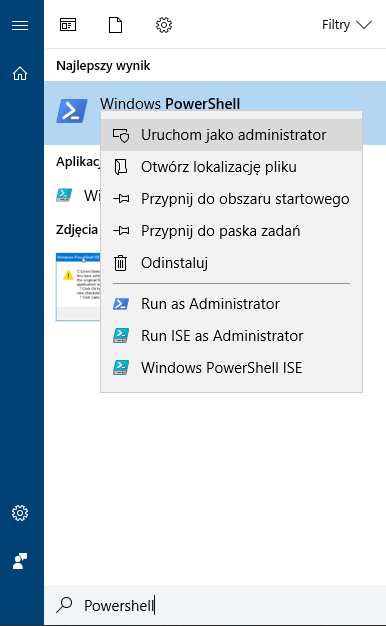The width and height of the screenshot is (386, 626).
Task: Click the search magnifier icon
Action: (x=64, y=605)
